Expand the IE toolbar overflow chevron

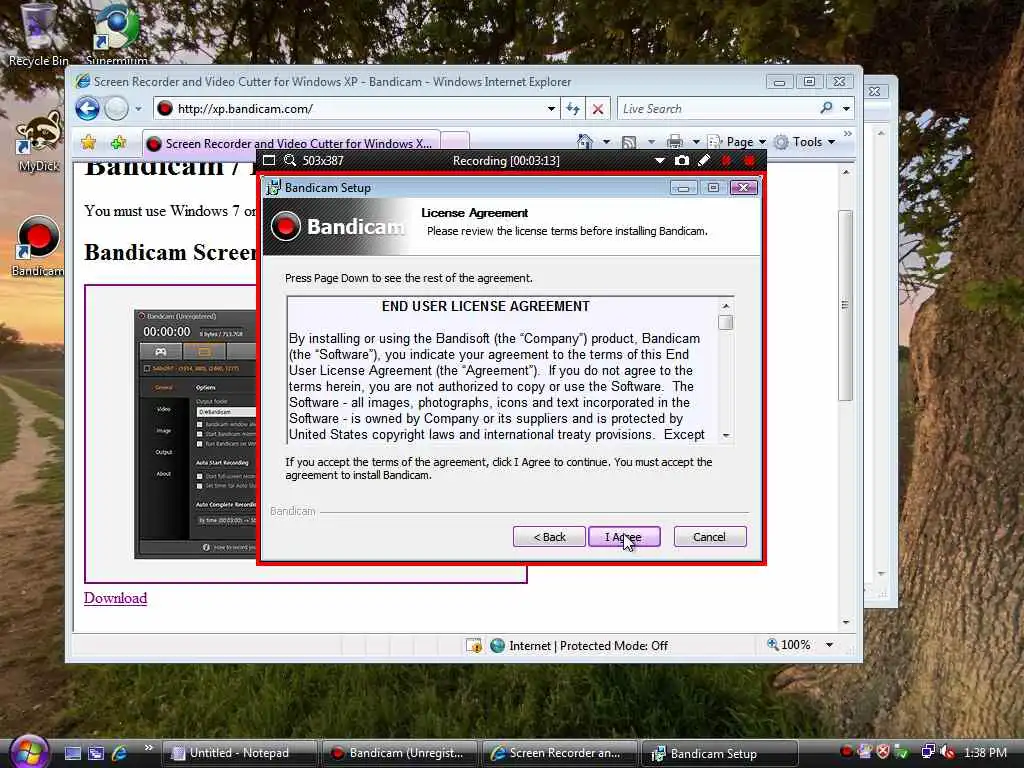848,134
